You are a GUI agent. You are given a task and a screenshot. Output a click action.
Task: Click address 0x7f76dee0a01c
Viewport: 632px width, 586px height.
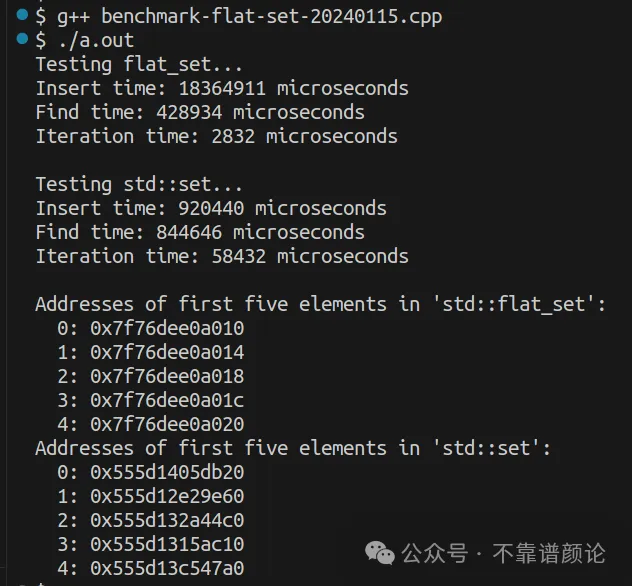point(167,400)
